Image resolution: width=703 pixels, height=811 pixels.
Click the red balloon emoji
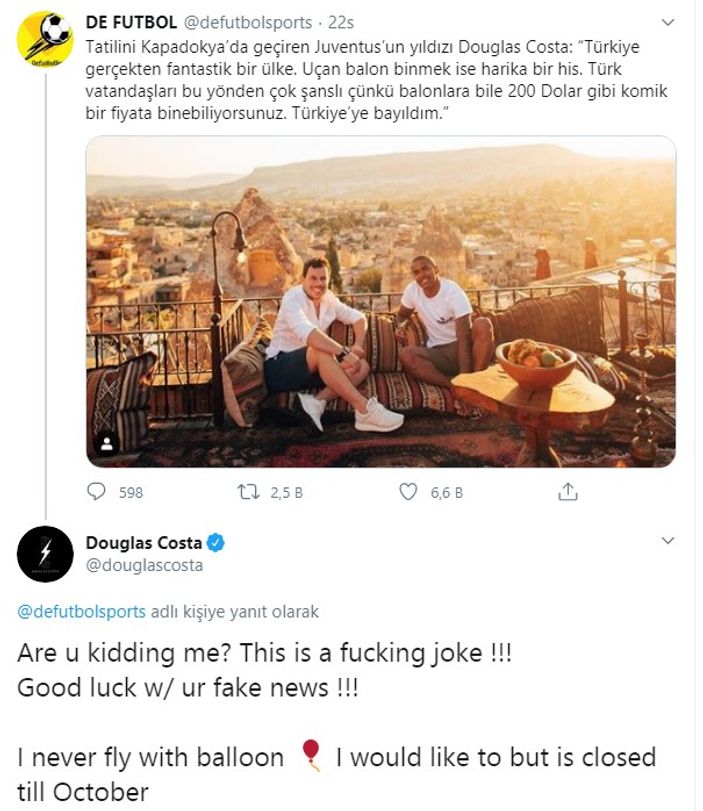pyautogui.click(x=311, y=757)
